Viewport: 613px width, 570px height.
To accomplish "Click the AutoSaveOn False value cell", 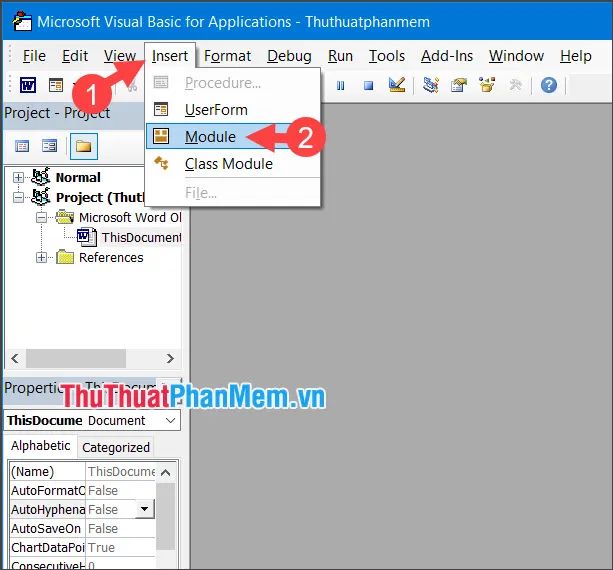I will click(121, 529).
